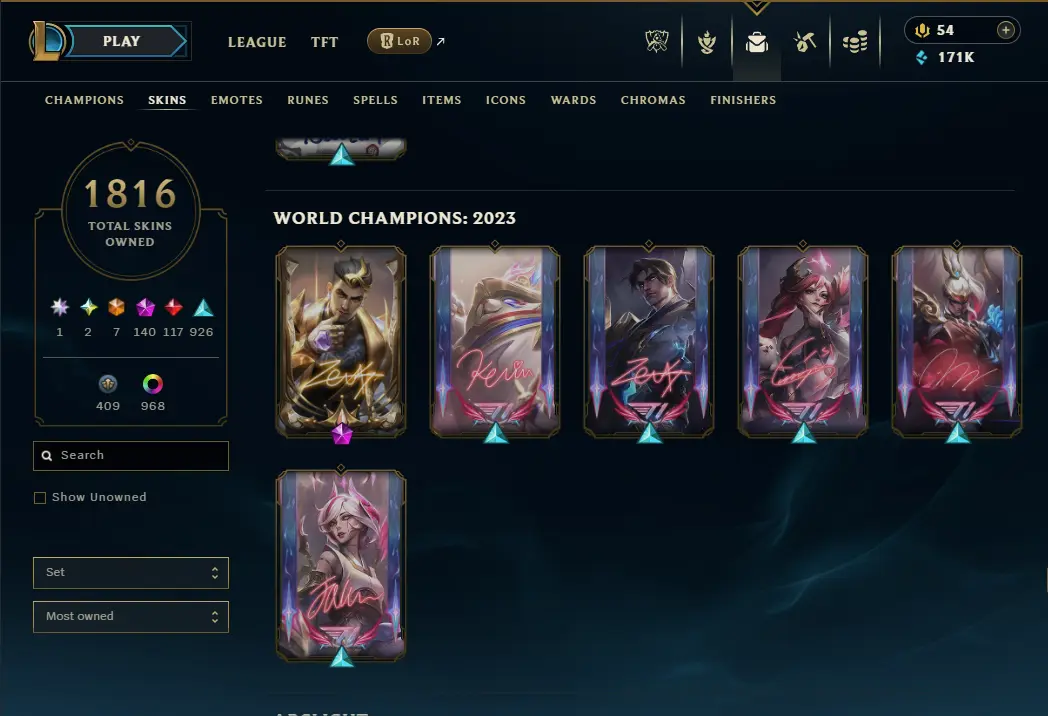Open the Collection backpack icon
1048x716 pixels.
(757, 43)
